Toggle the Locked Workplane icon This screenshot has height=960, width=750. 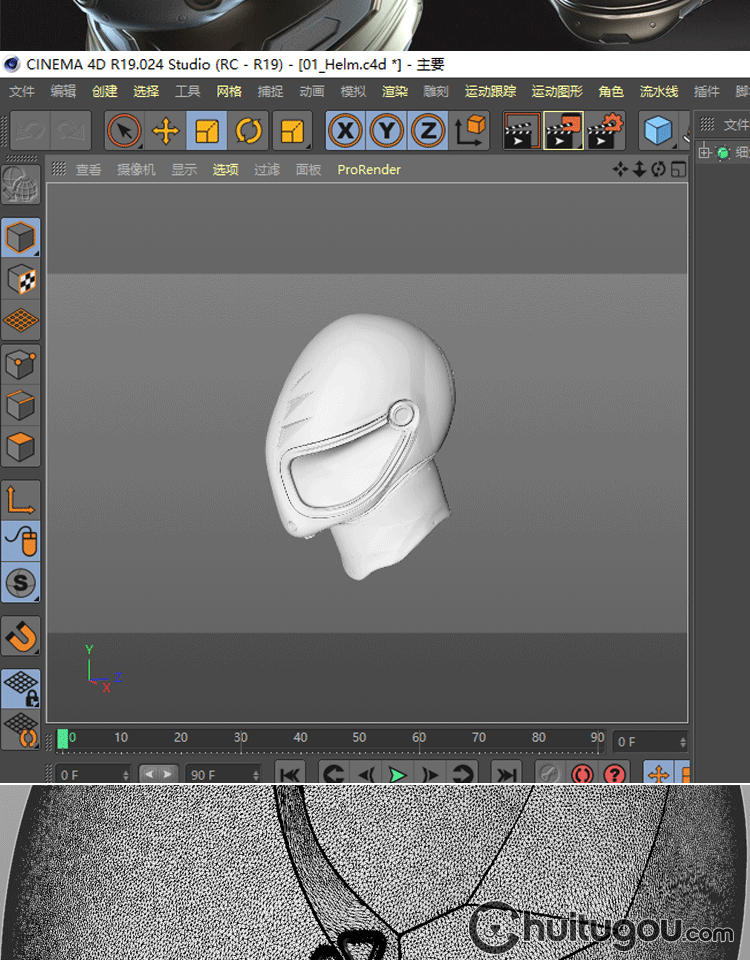pyautogui.click(x=21, y=688)
